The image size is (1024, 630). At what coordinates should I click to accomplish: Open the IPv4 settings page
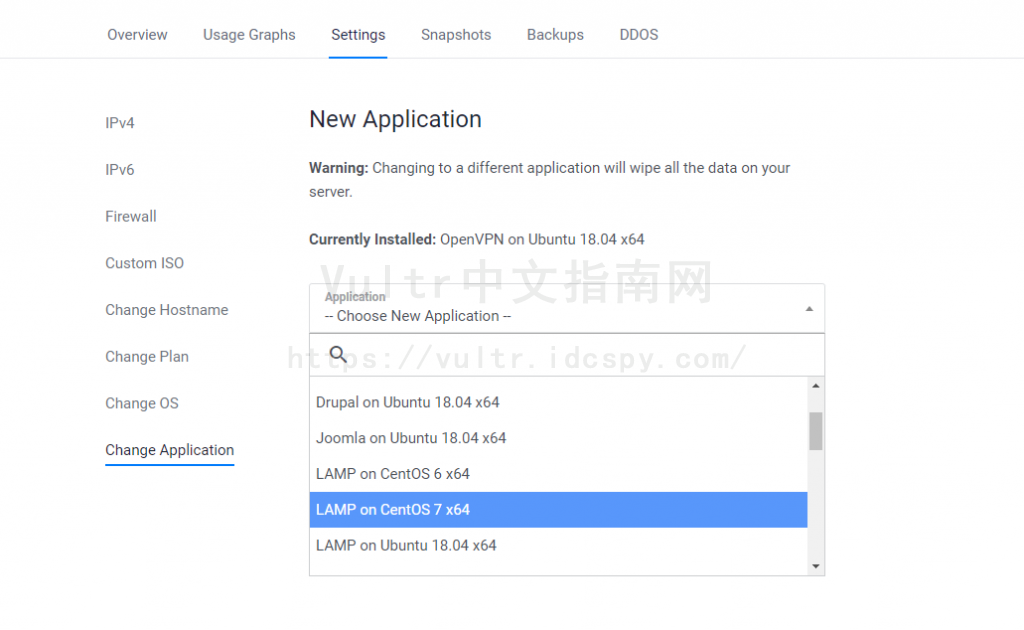pos(119,122)
